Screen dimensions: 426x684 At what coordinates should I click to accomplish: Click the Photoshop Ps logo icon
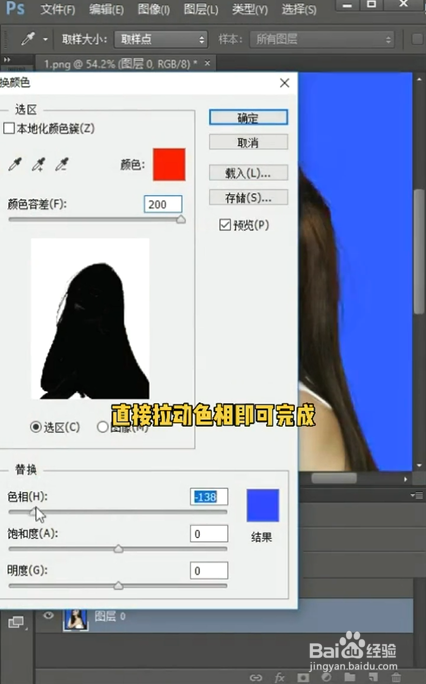tap(15, 8)
